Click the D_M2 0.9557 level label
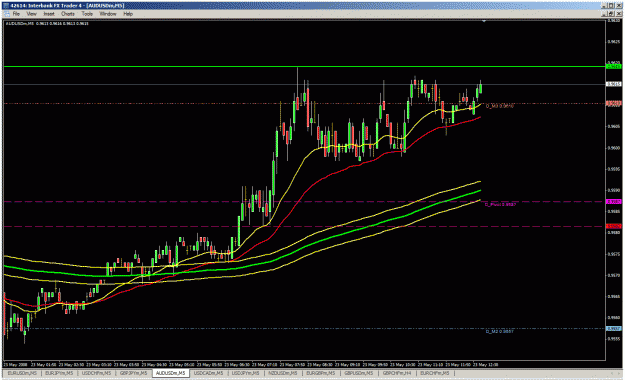The width and height of the screenshot is (625, 380). point(499,331)
